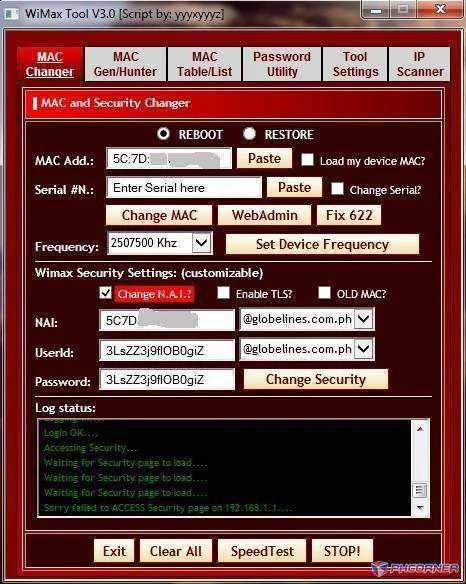Open the MAC Table/List tab
The width and height of the screenshot is (466, 584).
(204, 64)
